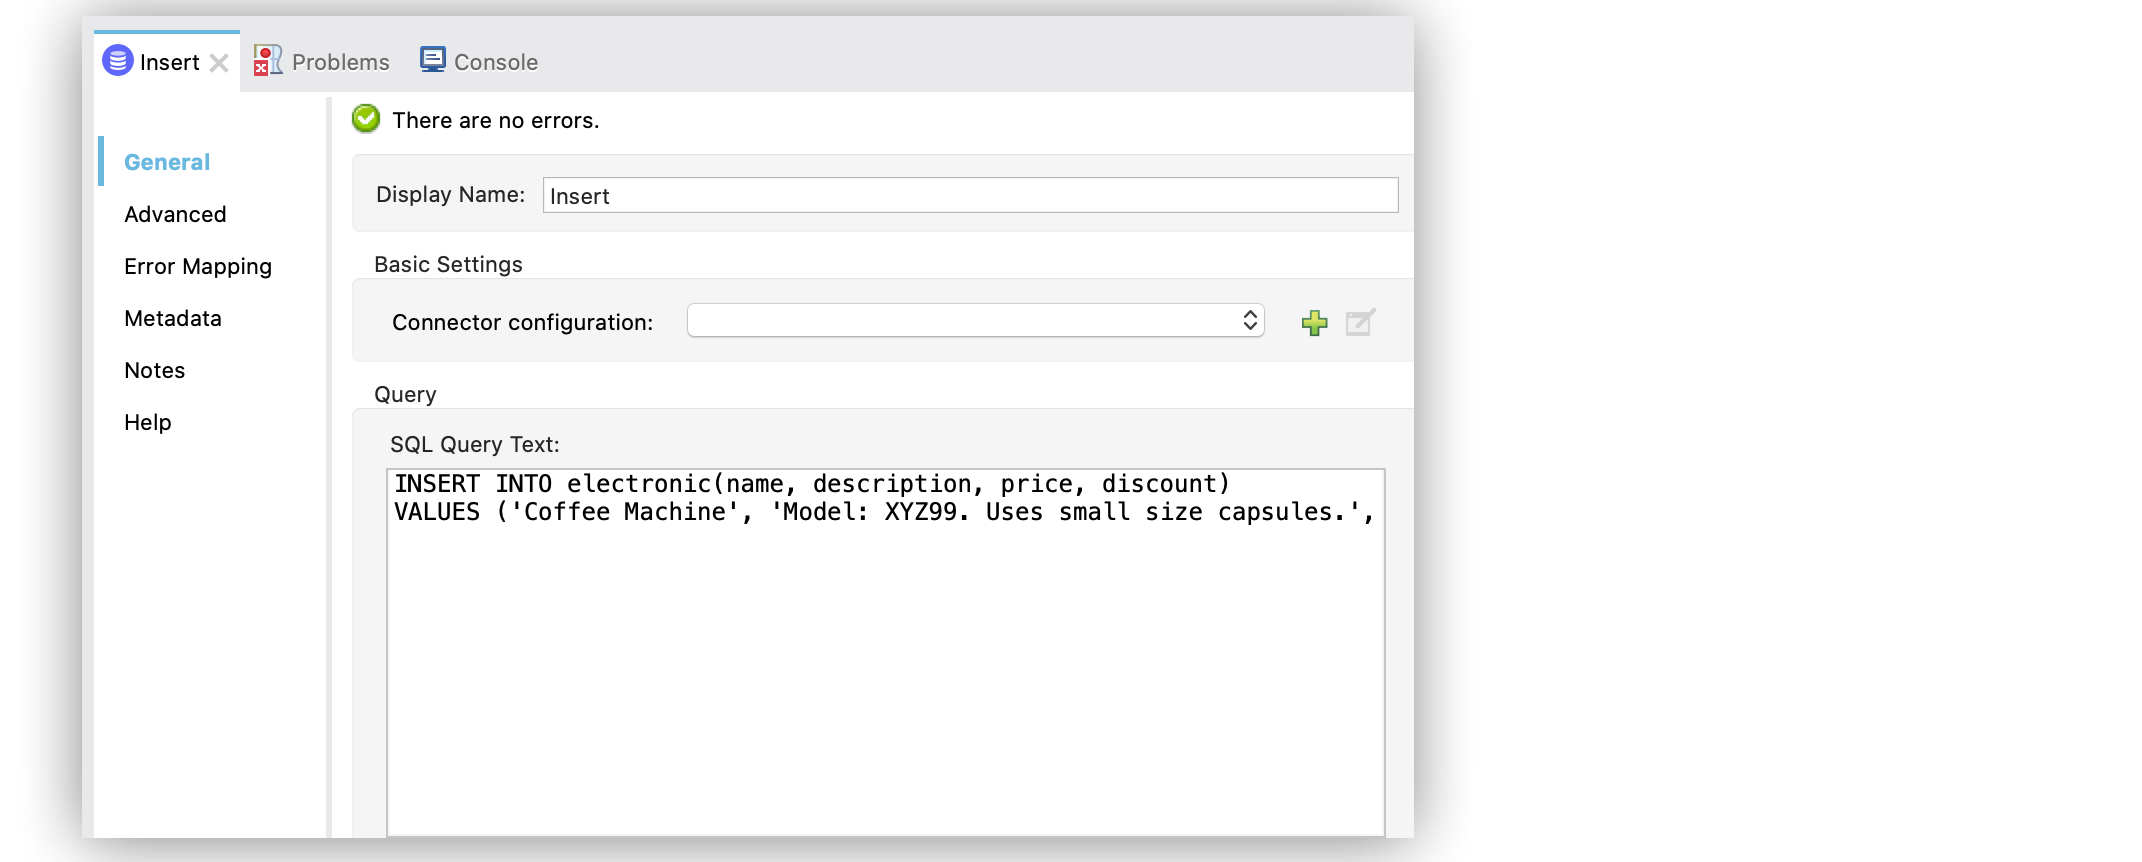Add a new connector configuration

1314,322
